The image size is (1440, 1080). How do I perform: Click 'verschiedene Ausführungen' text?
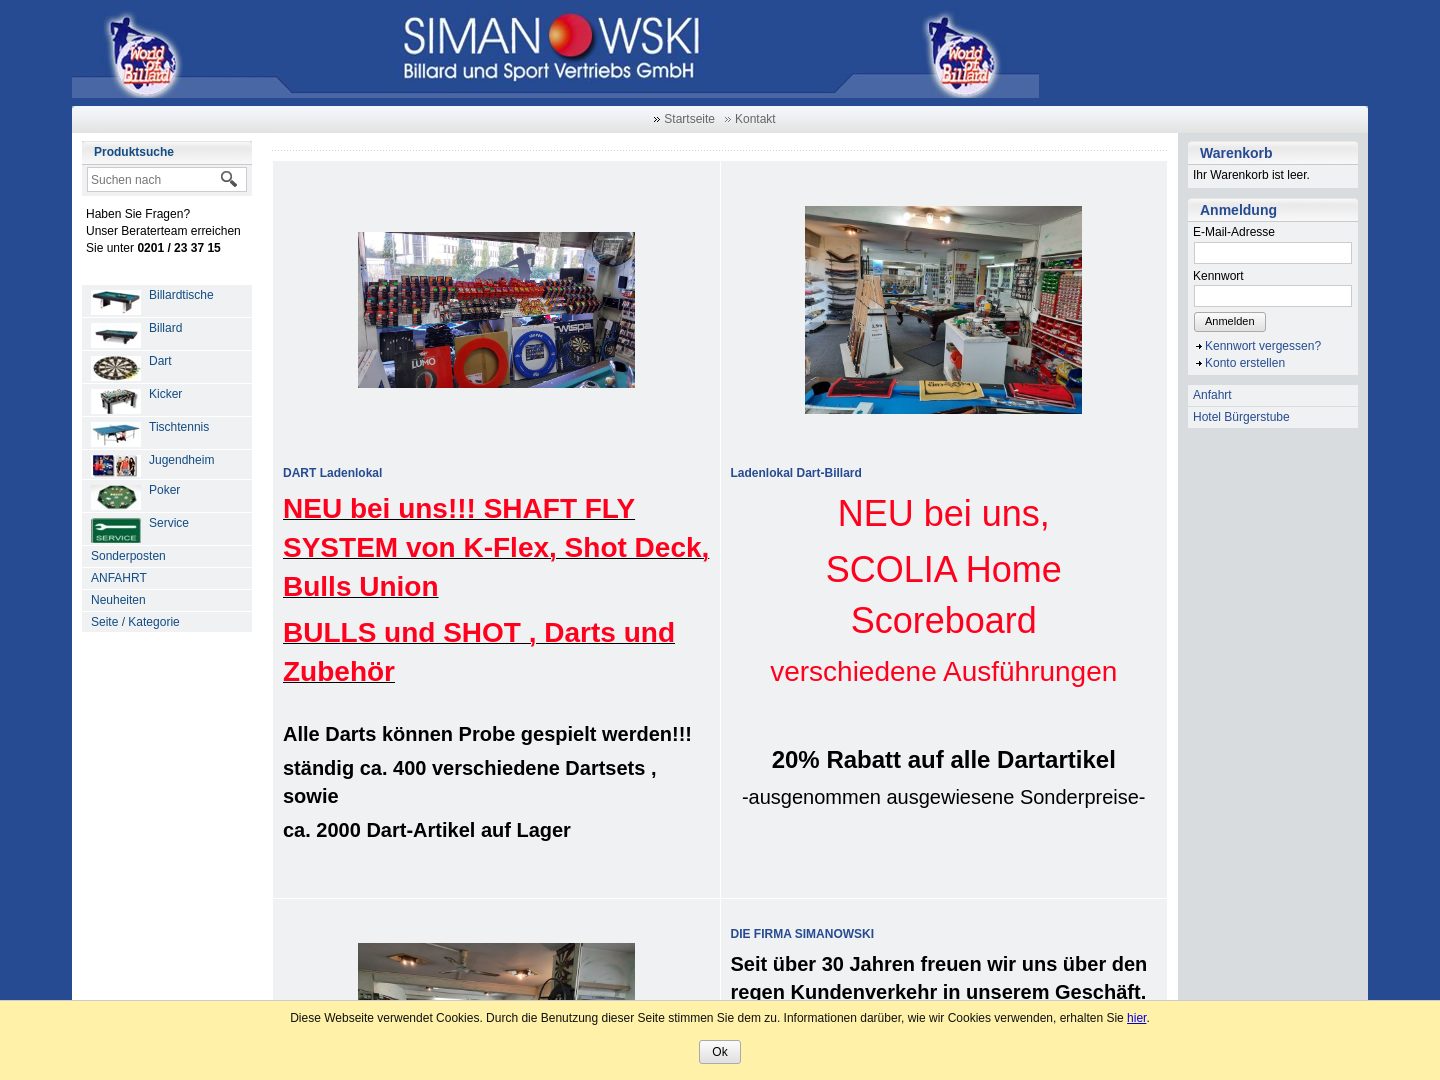coord(943,672)
